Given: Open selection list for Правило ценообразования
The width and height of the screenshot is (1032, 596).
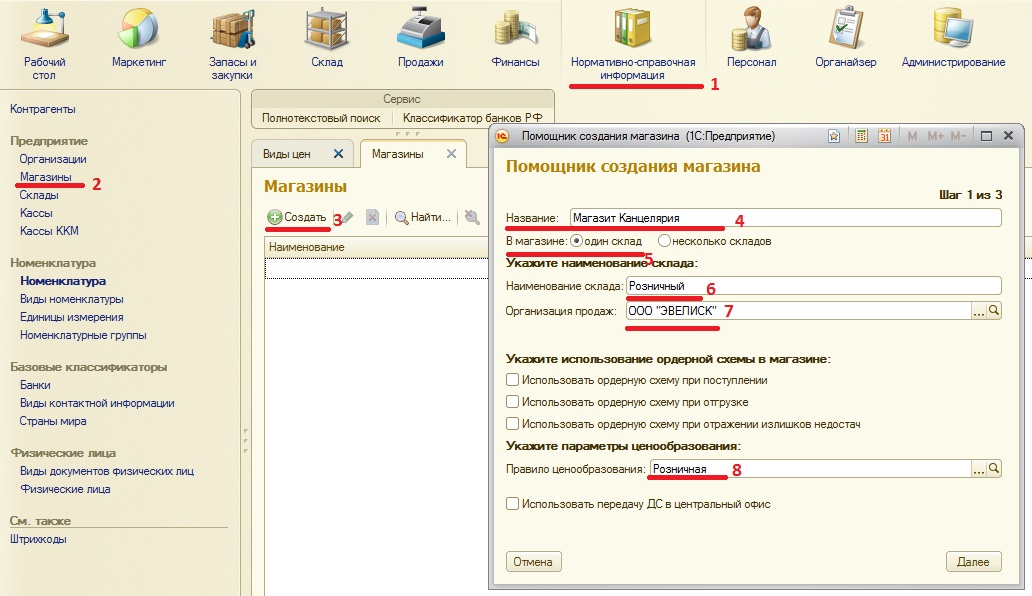Looking at the screenshot, I should [x=979, y=468].
